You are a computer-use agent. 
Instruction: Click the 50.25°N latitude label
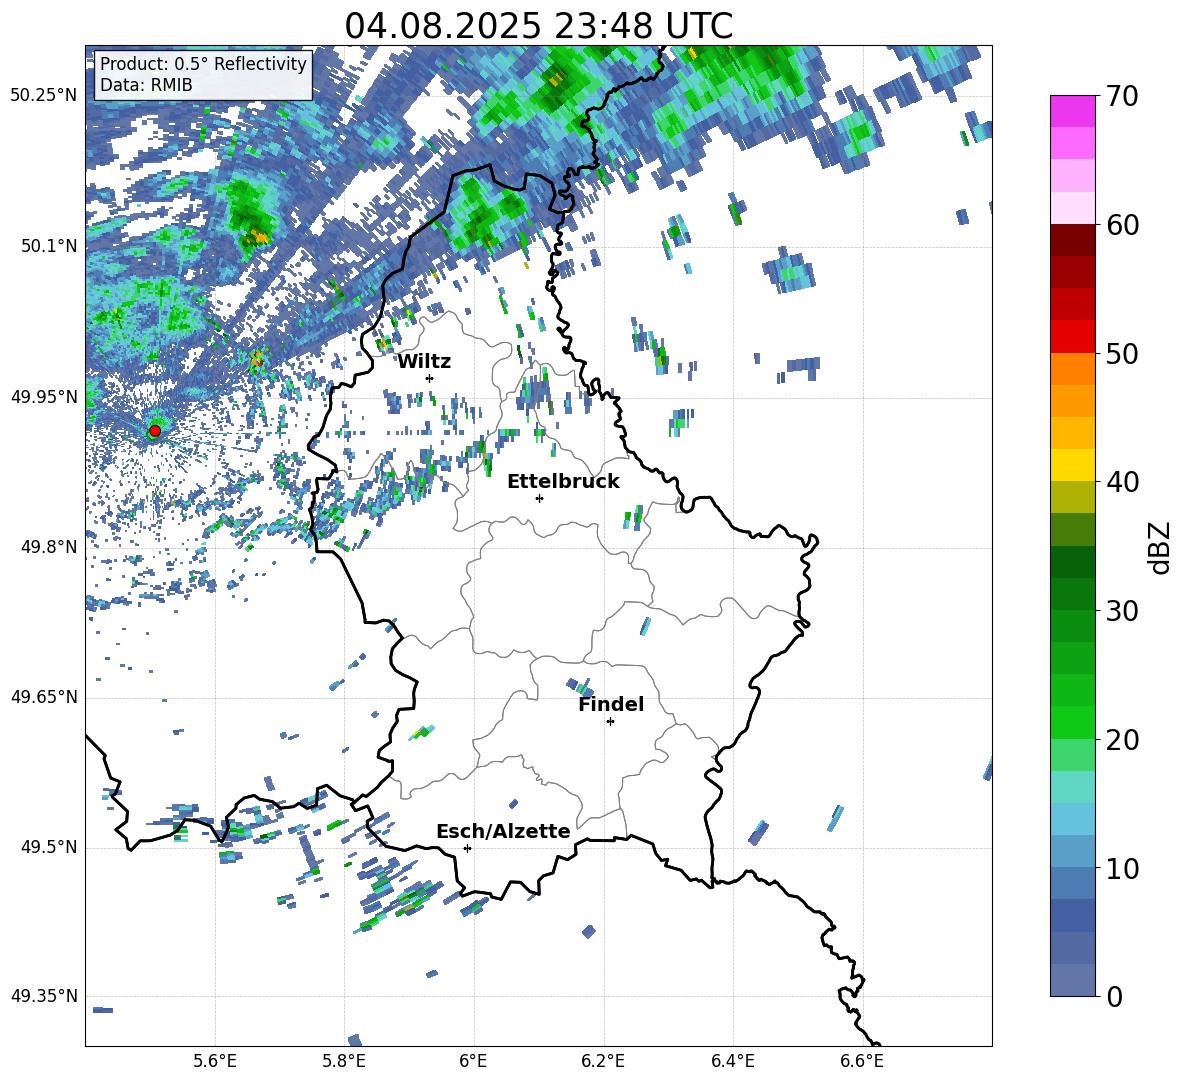pos(44,96)
